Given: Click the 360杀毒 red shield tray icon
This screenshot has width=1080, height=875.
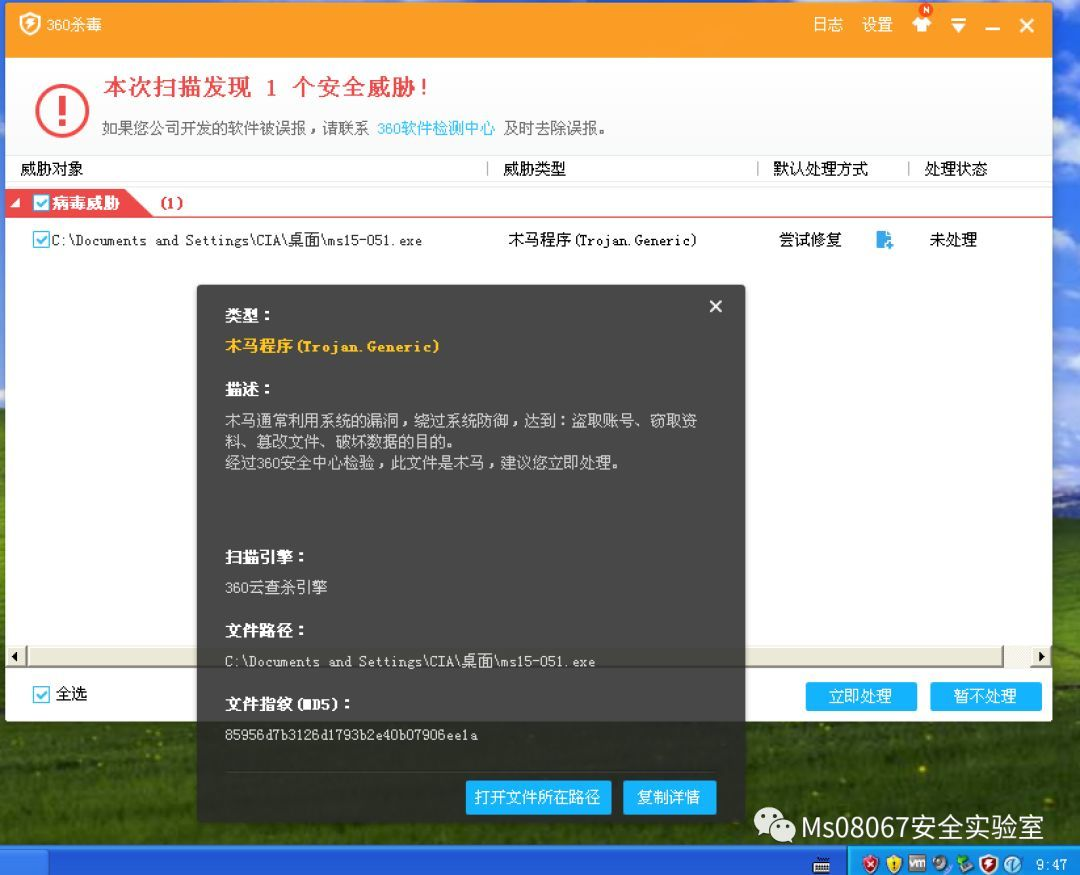Looking at the screenshot, I should click(x=988, y=863).
